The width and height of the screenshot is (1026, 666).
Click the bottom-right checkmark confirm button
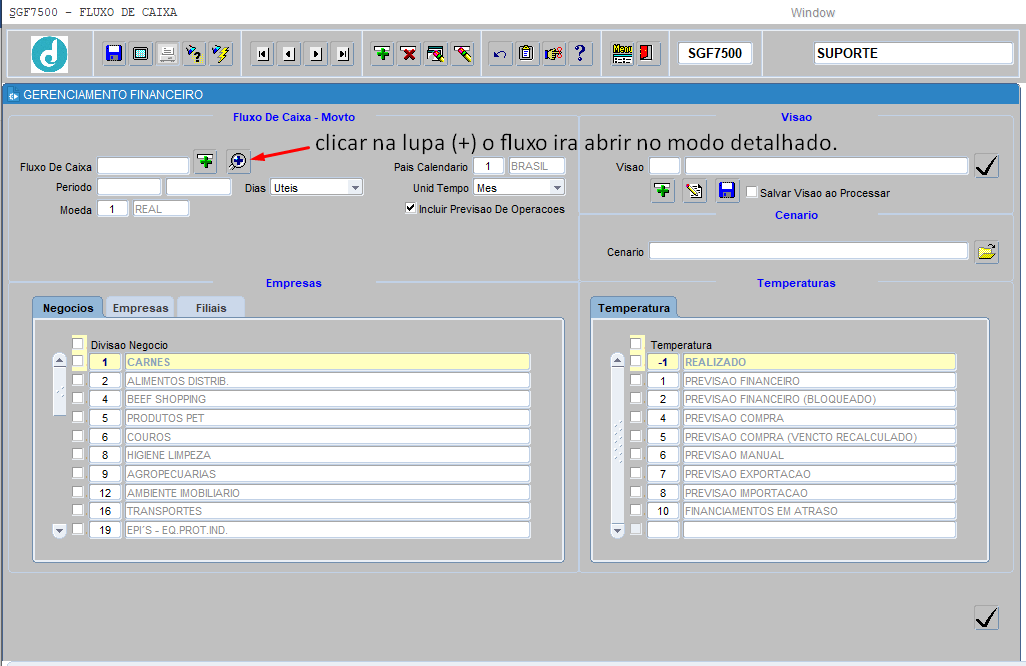(987, 618)
